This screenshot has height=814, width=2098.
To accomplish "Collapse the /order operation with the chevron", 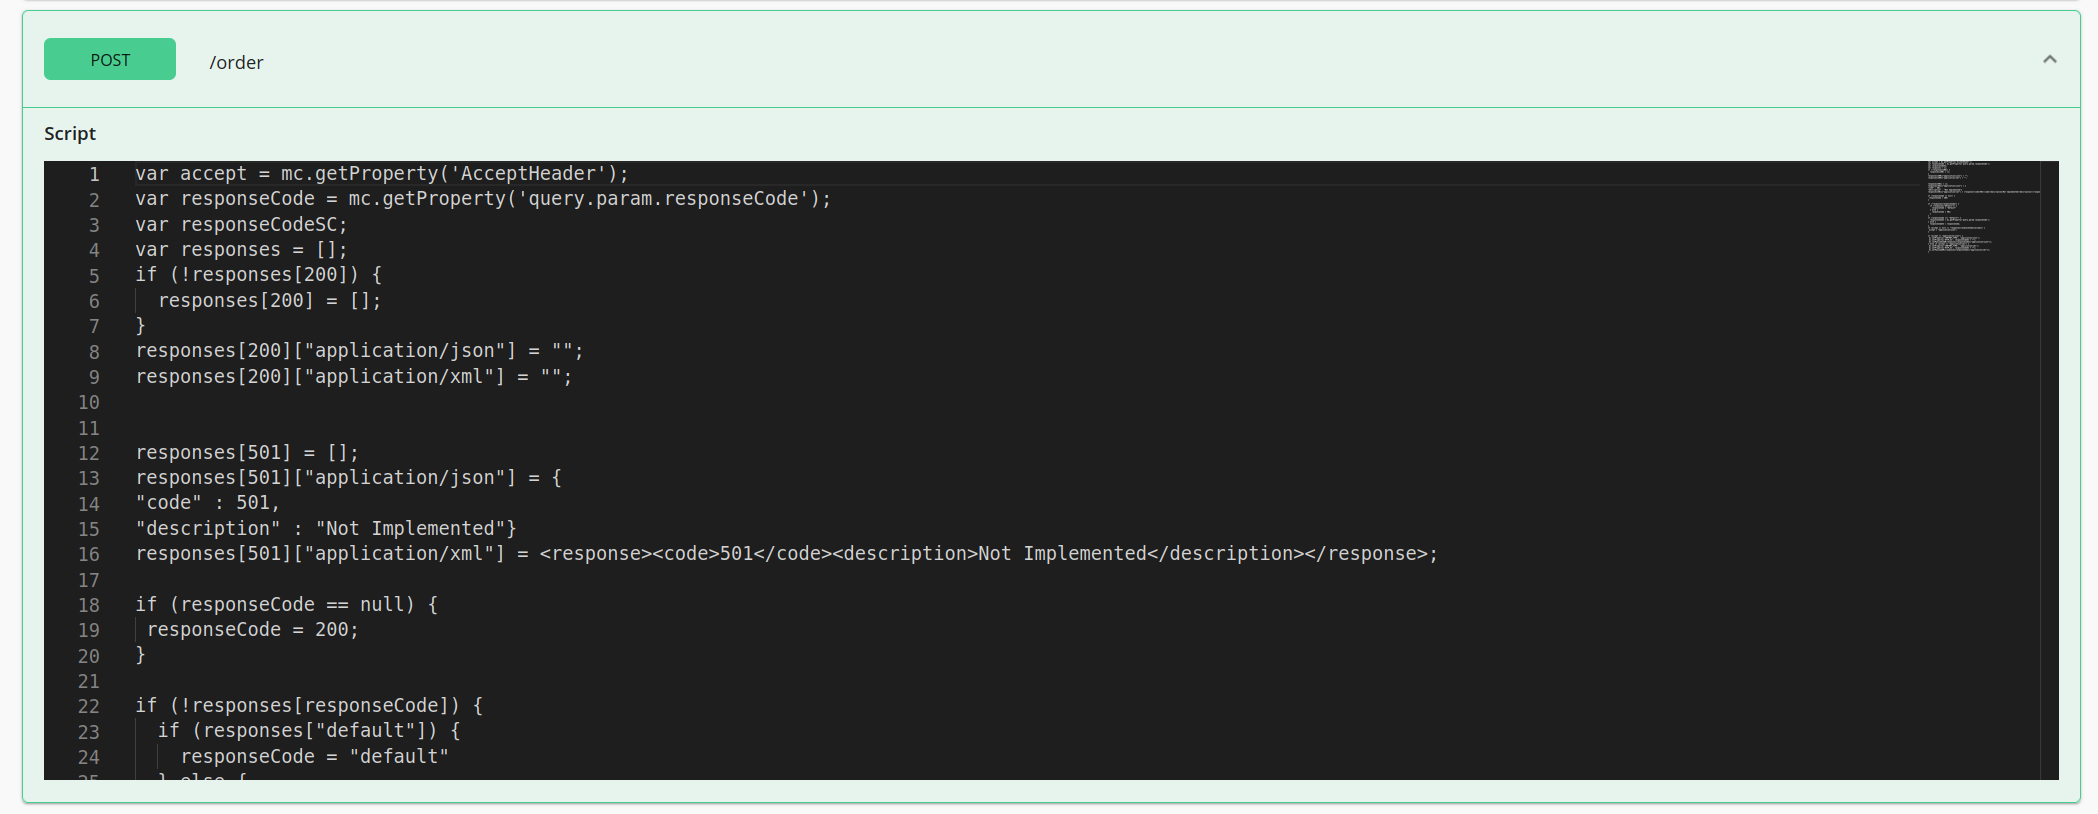I will [2050, 59].
